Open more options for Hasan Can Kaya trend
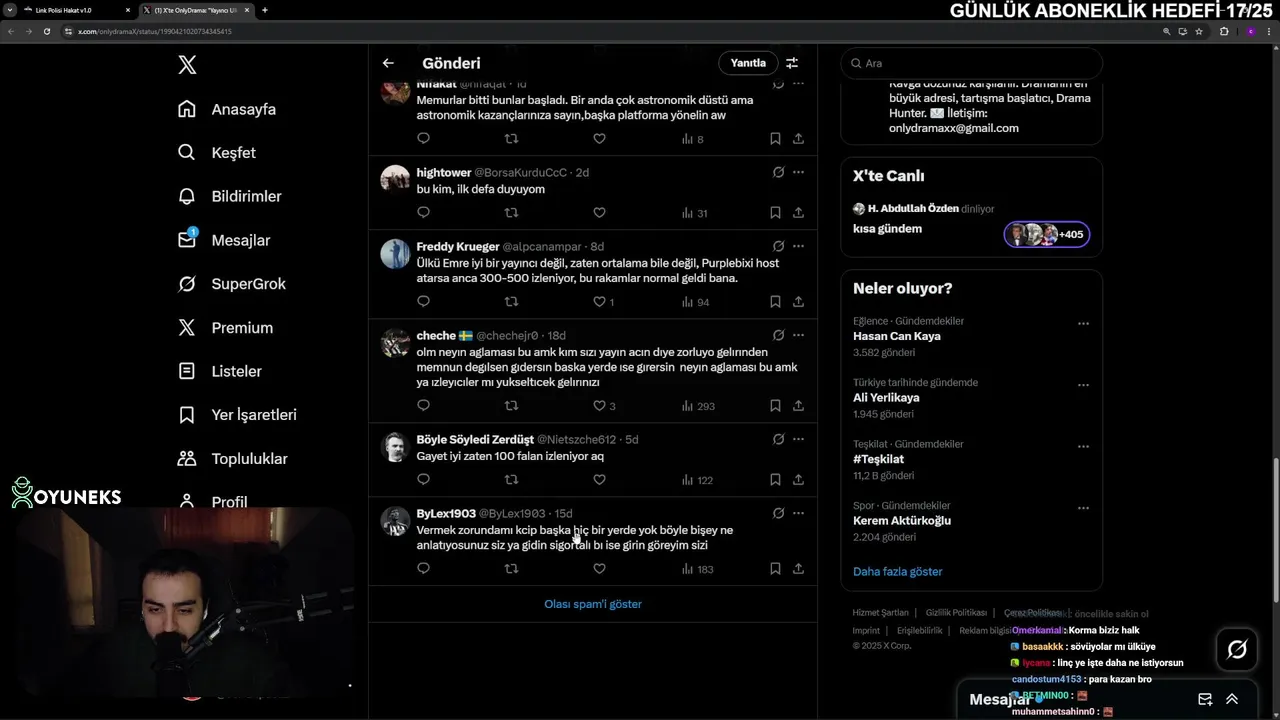Viewport: 1280px width, 720px height. coord(1083,324)
